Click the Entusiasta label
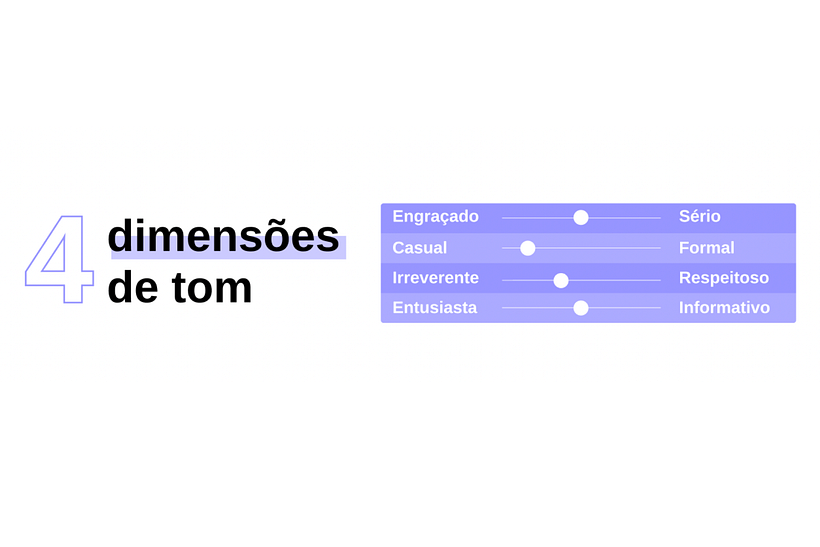Image resolution: width=820 pixels, height=547 pixels. 435,307
